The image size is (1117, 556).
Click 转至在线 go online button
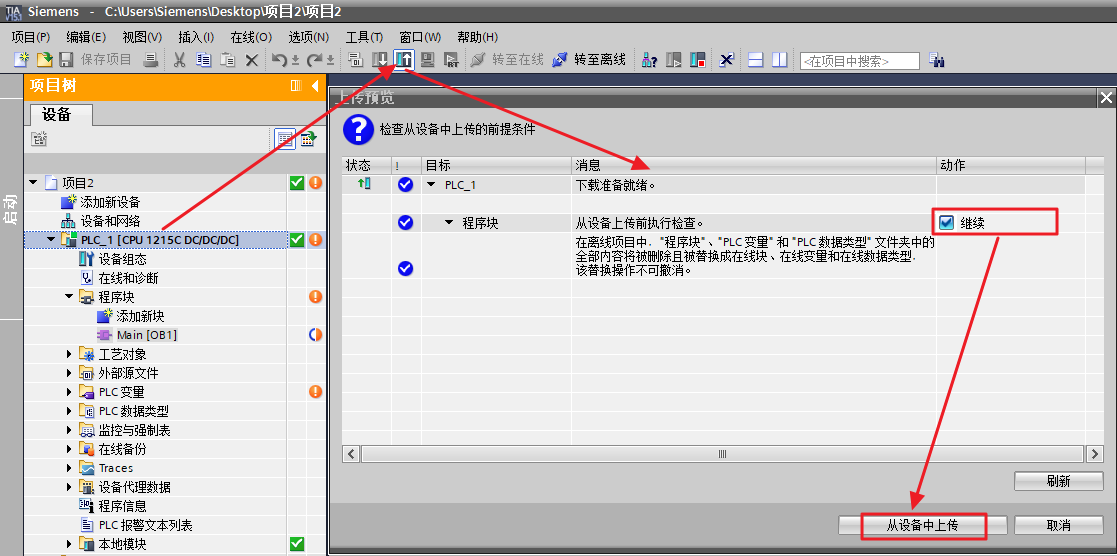(x=507, y=60)
